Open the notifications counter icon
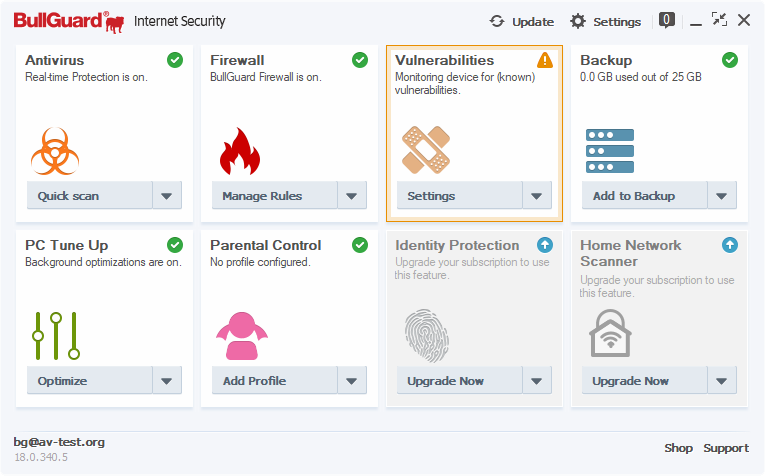The width and height of the screenshot is (765, 476). coord(667,19)
